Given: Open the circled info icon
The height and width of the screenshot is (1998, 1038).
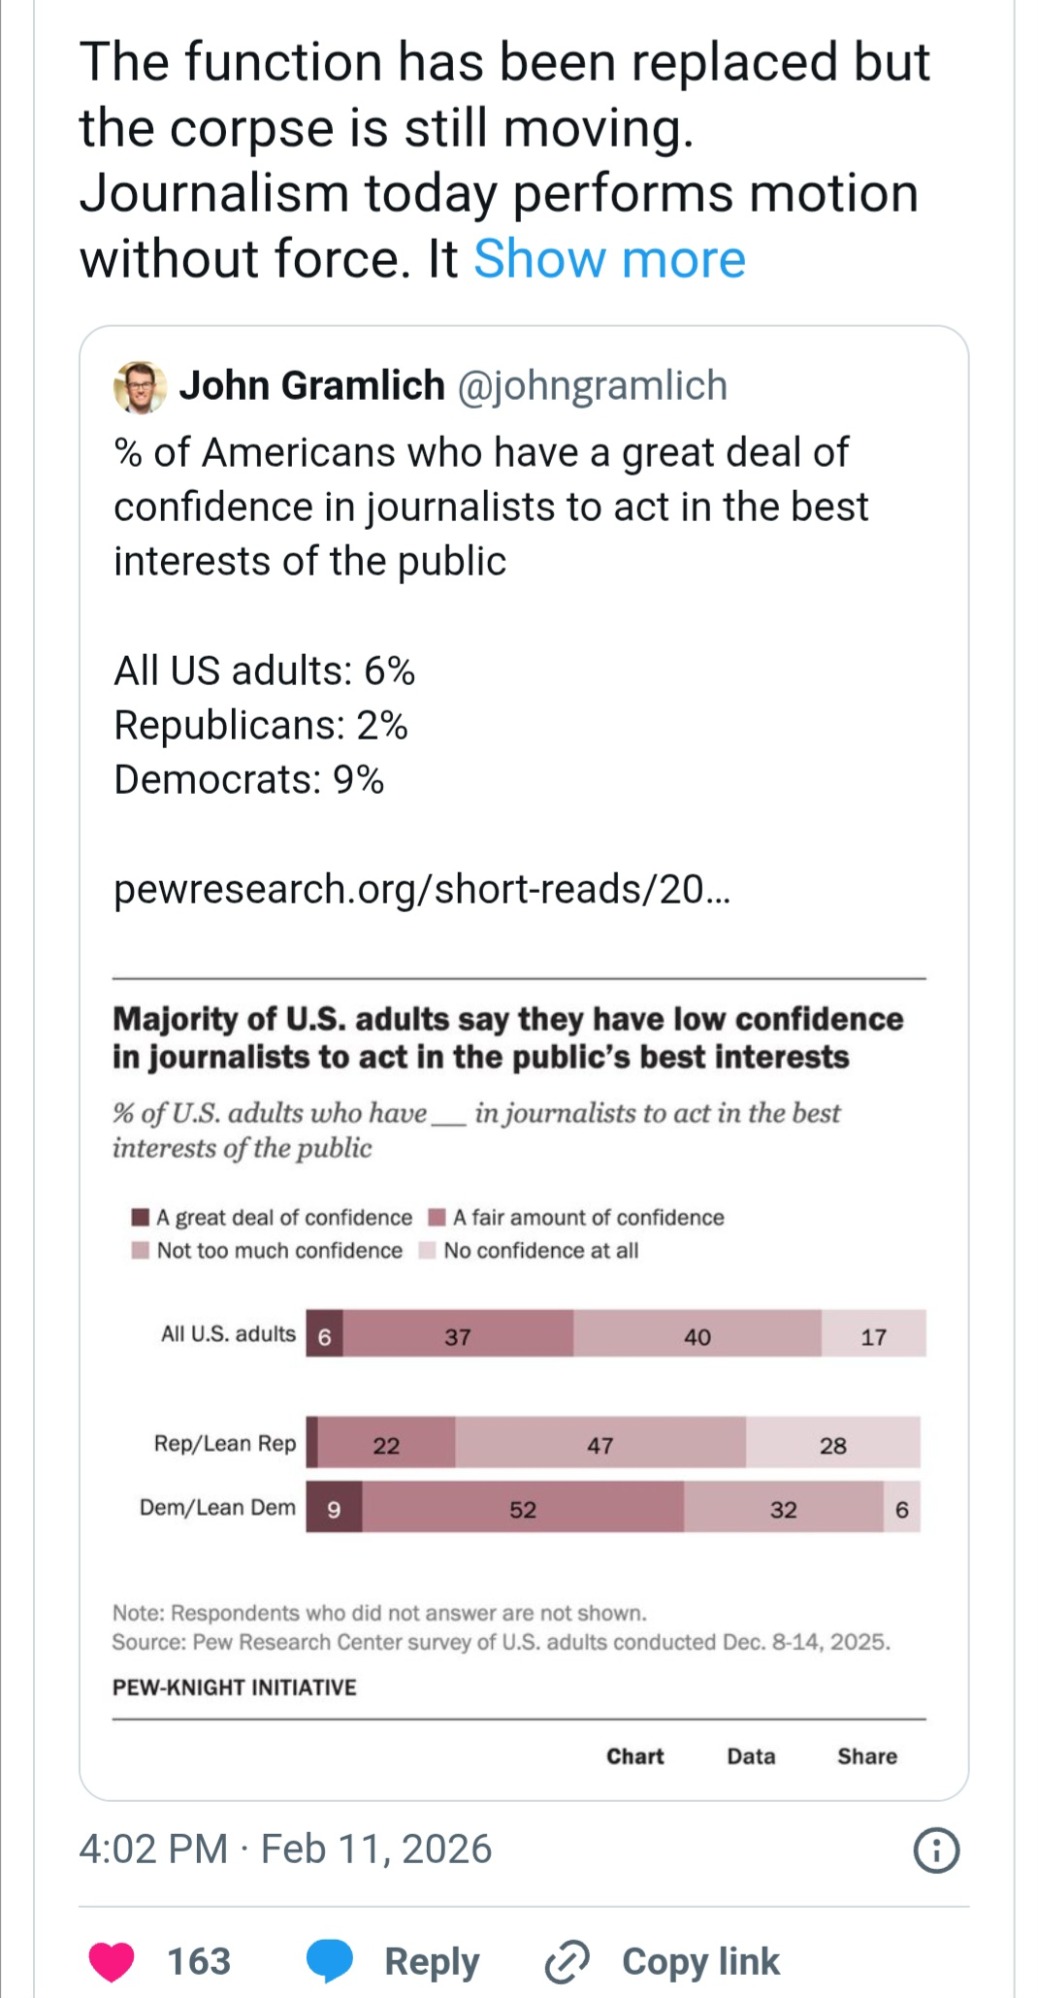Looking at the screenshot, I should click(936, 1850).
